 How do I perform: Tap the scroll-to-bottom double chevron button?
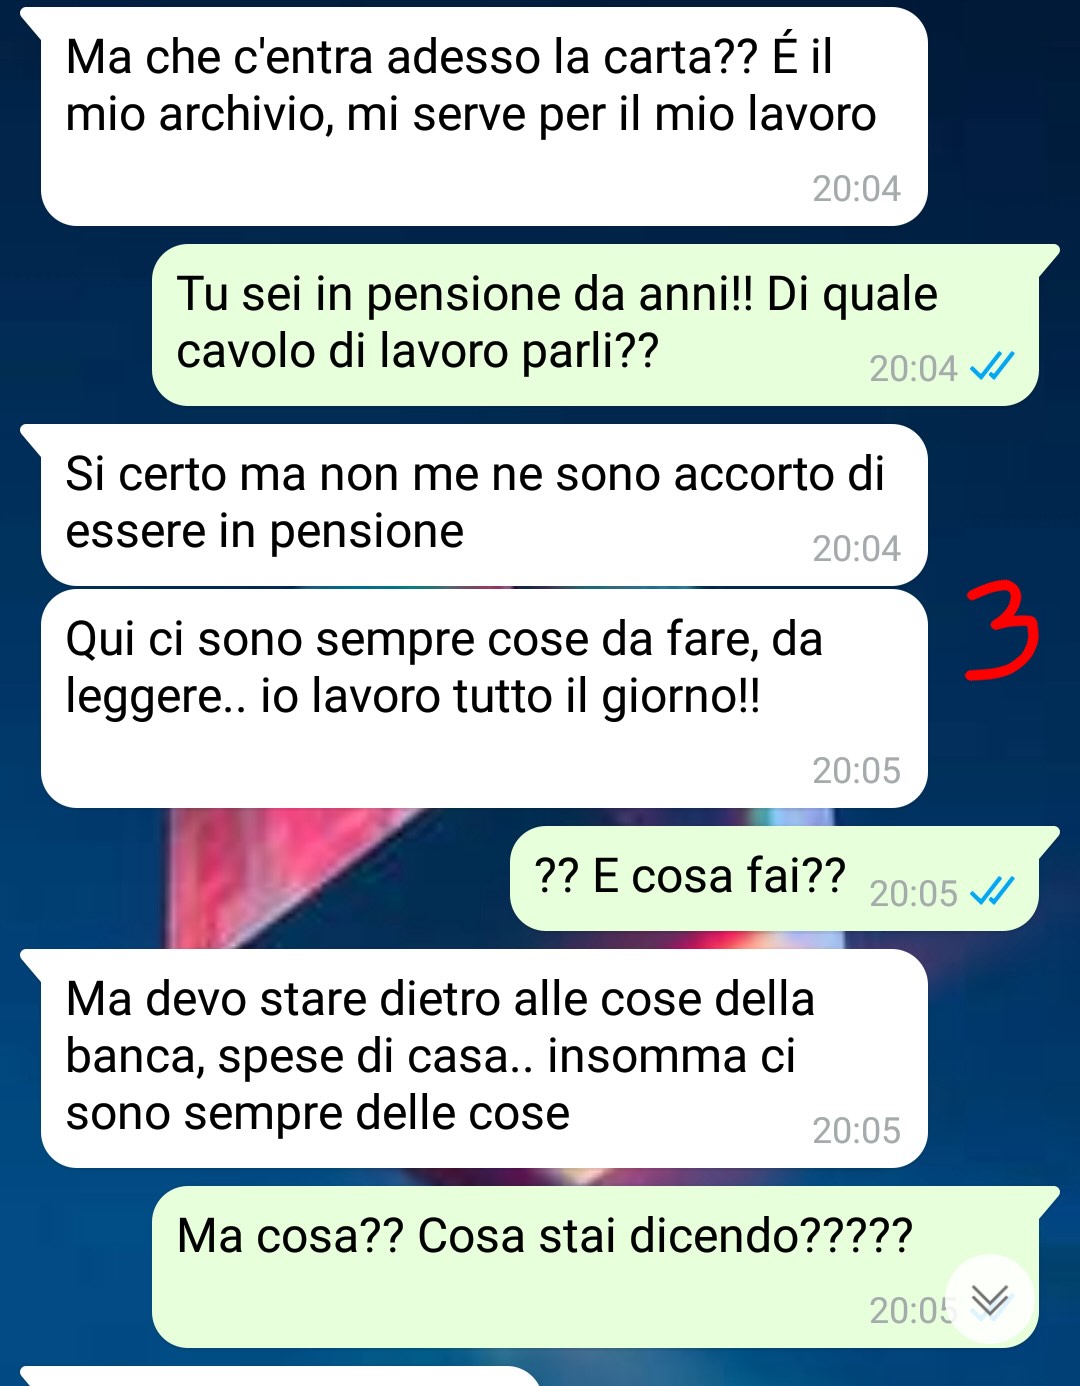[990, 1299]
